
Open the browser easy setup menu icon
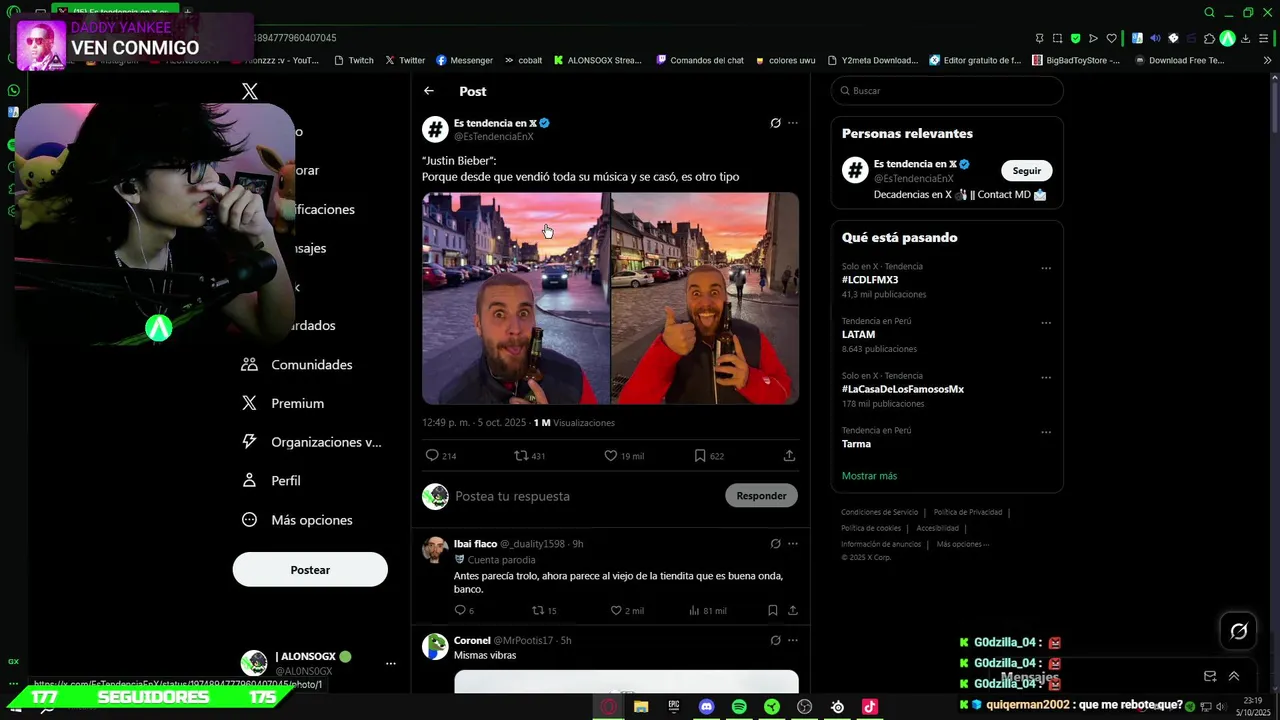coord(1264,38)
